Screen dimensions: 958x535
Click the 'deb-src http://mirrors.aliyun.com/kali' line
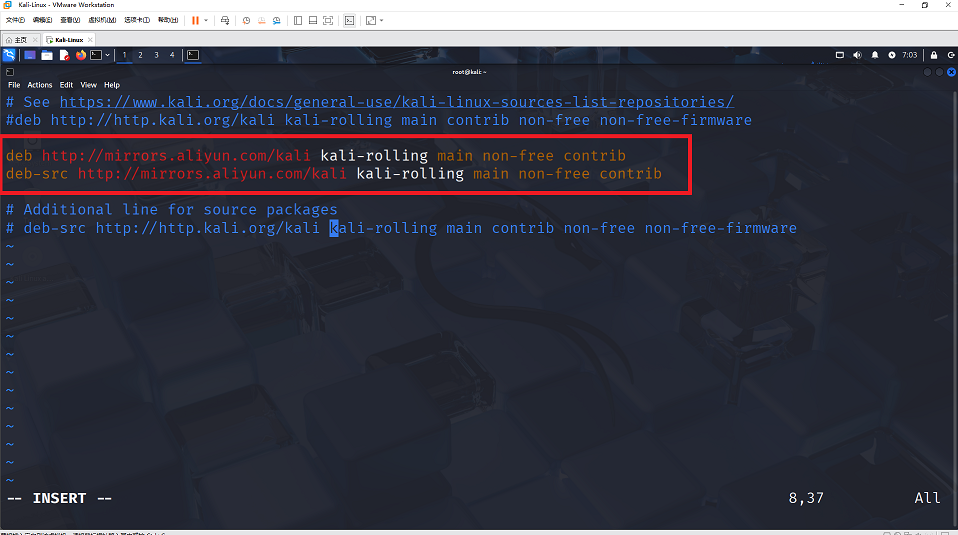334,174
